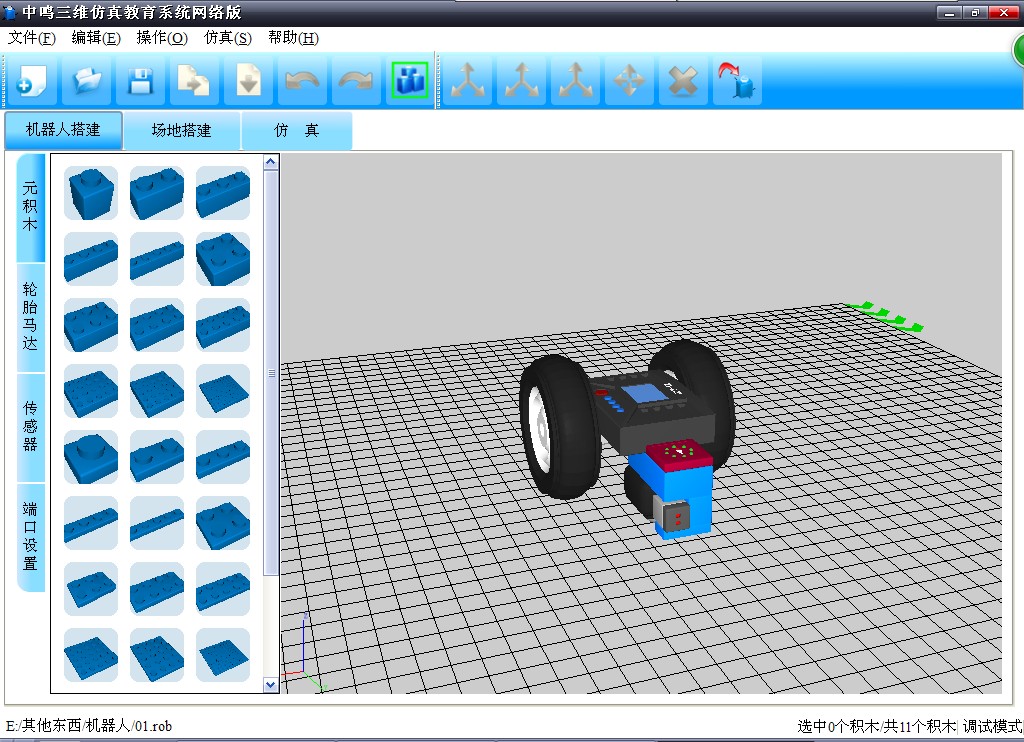
Task: Open the 仿真(S) menu in menu bar
Action: click(x=227, y=38)
